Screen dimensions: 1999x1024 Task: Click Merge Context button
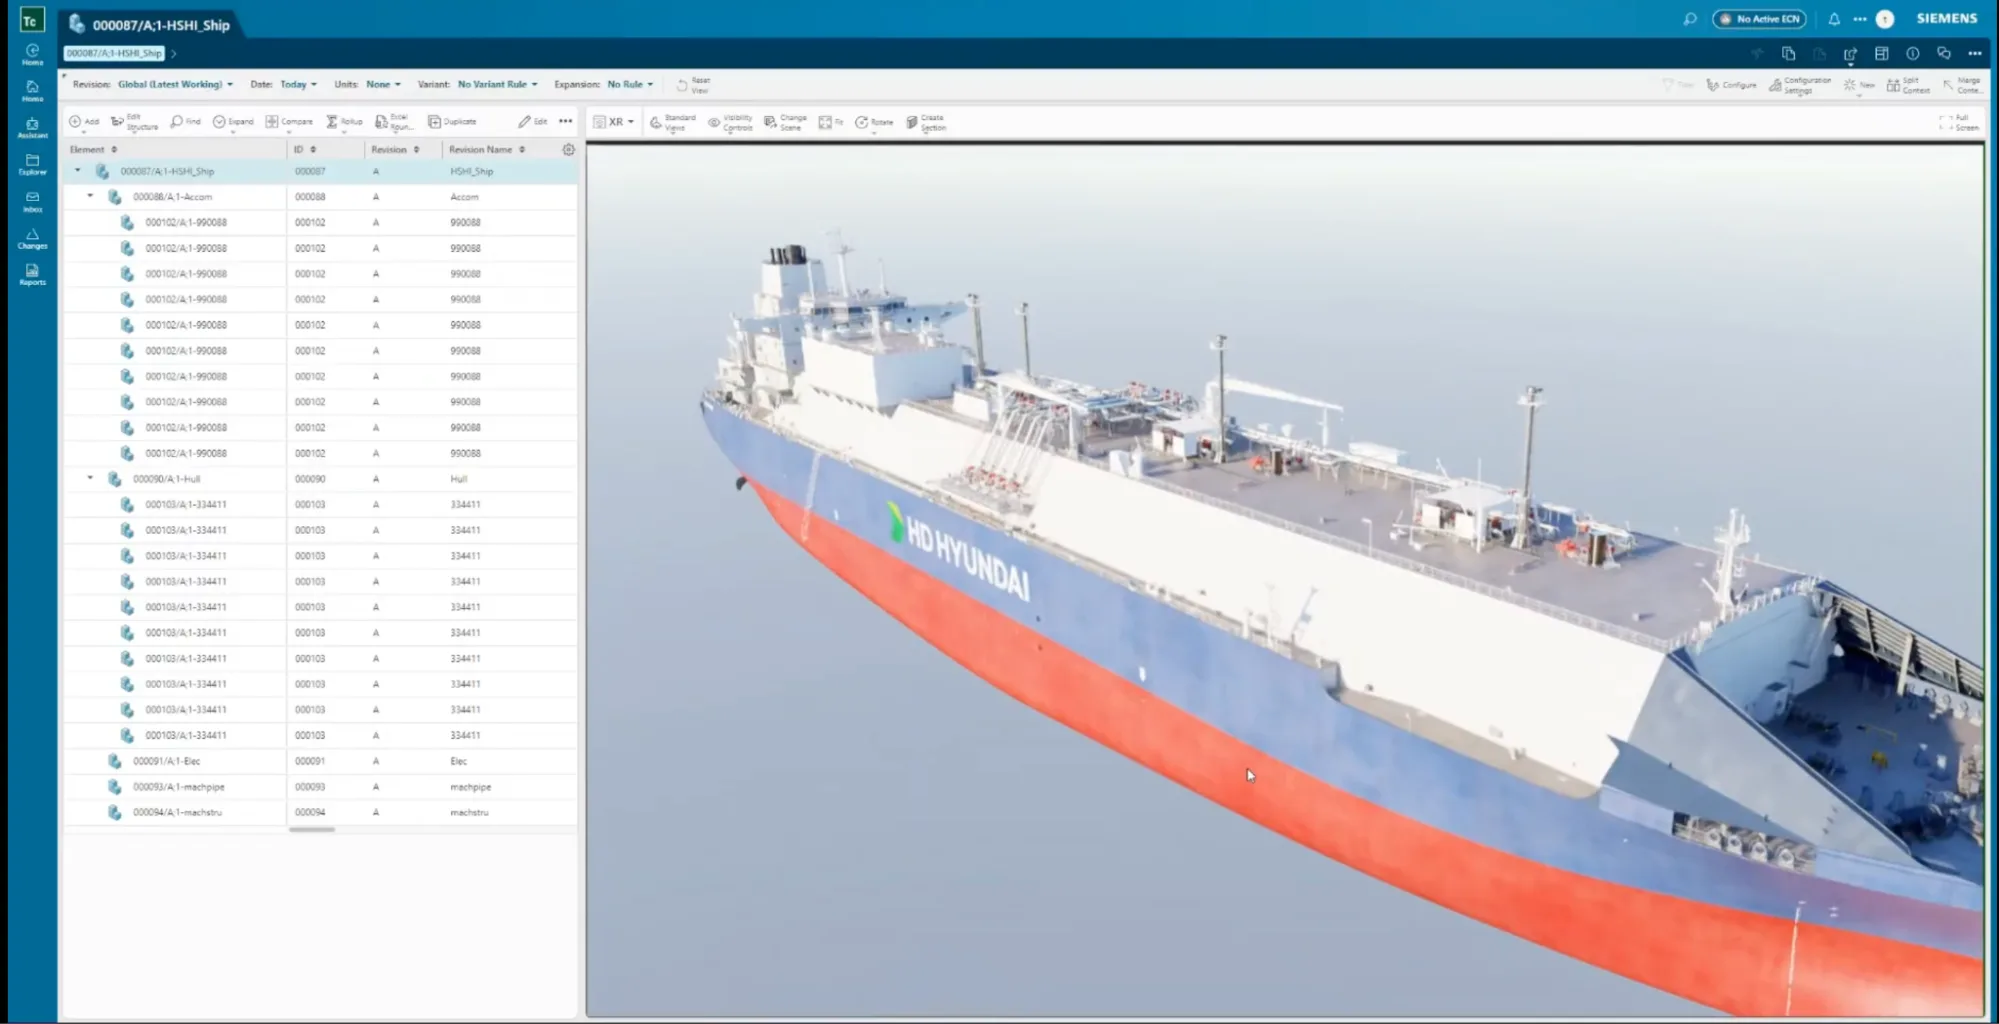(x=1962, y=85)
